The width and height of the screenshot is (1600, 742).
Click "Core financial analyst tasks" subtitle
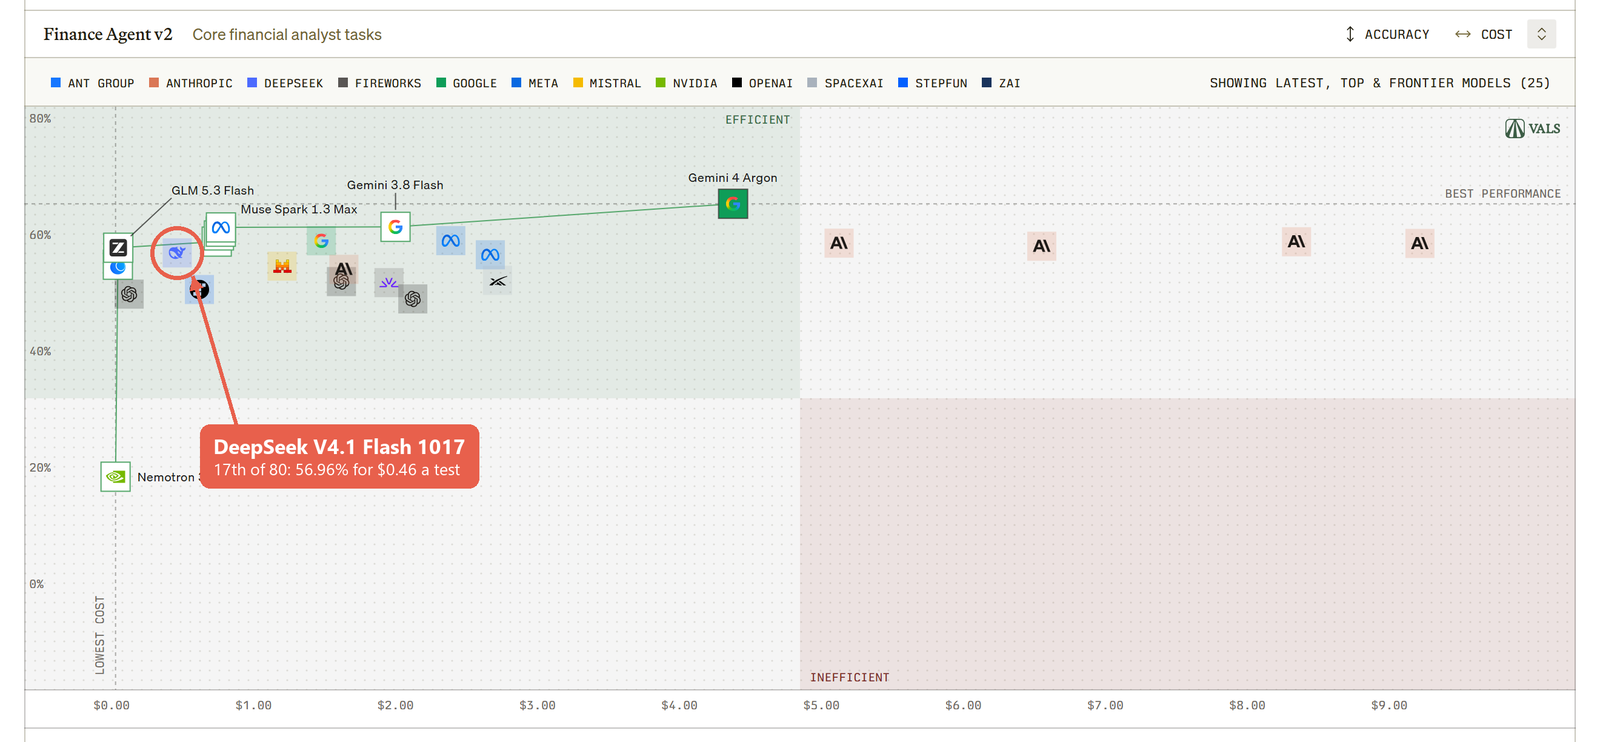[x=287, y=34]
